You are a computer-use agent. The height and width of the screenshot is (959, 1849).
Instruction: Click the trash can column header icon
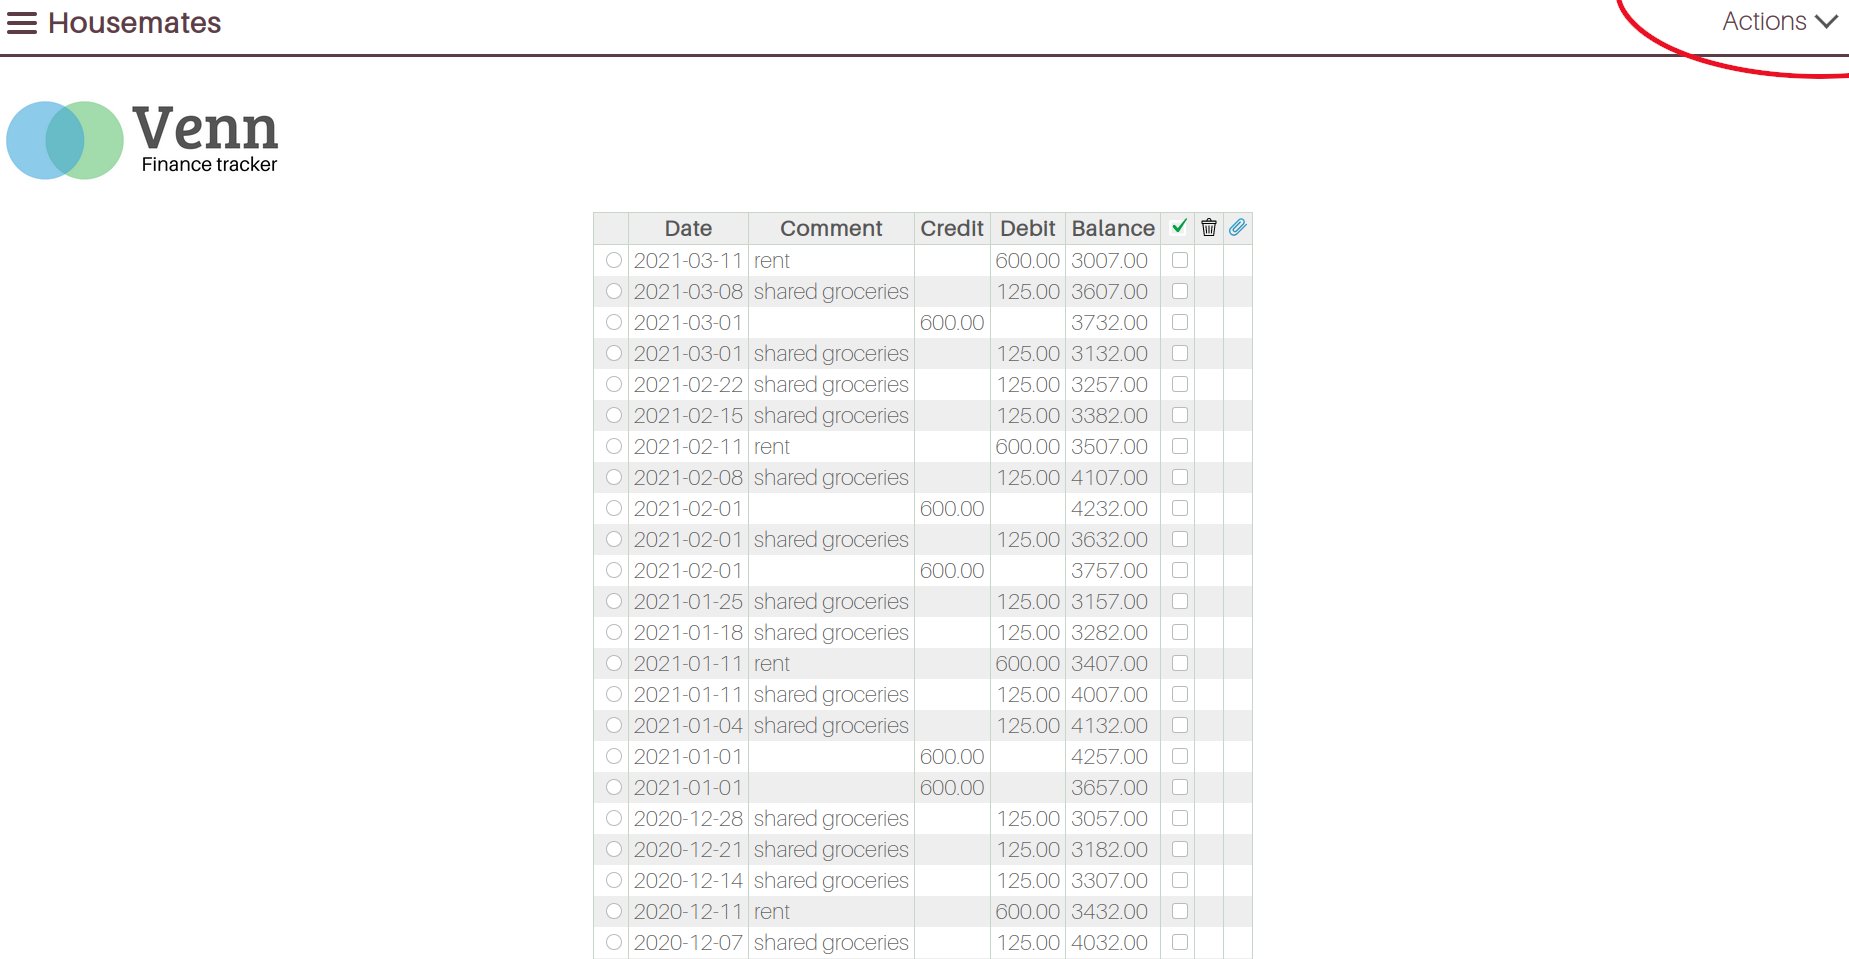pos(1208,227)
